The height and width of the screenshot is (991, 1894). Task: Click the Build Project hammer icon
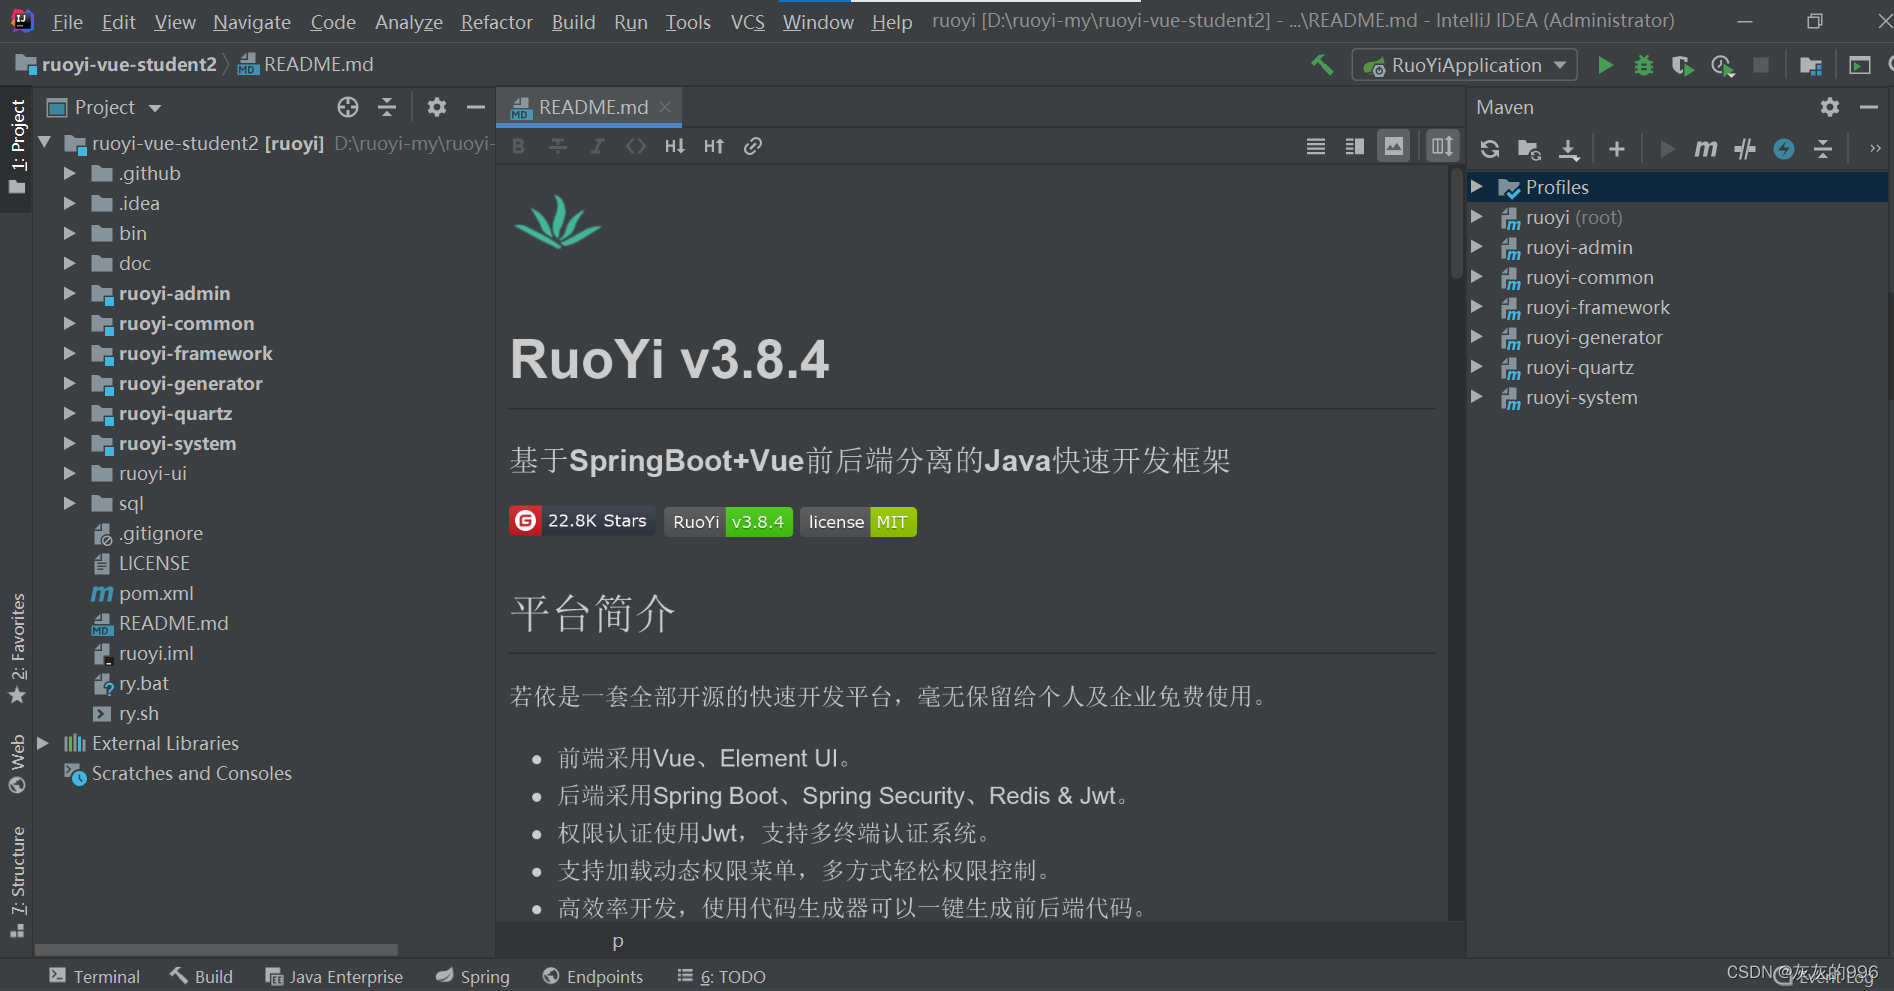[1322, 65]
